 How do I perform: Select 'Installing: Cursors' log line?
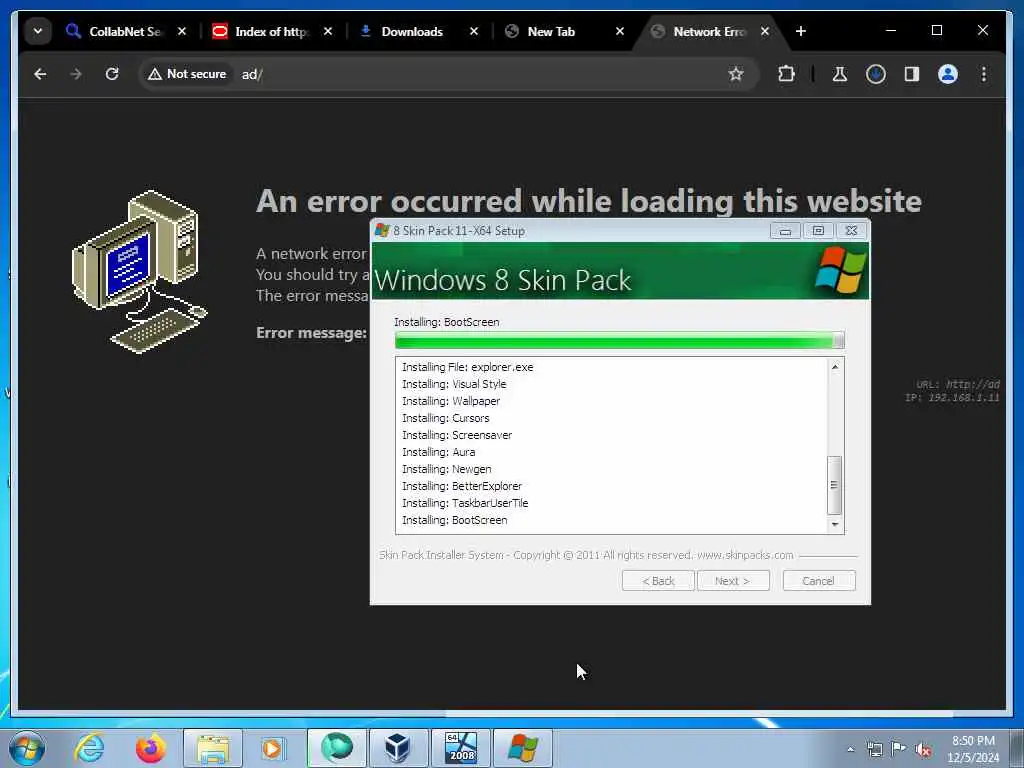445,418
